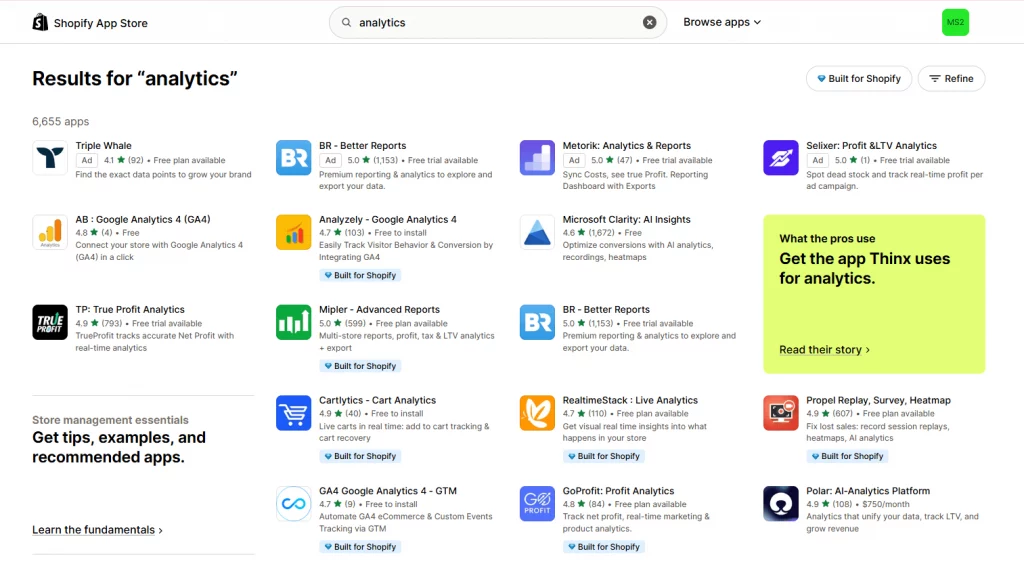
Task: Open Cartlytics cart icon
Action: pos(293,413)
